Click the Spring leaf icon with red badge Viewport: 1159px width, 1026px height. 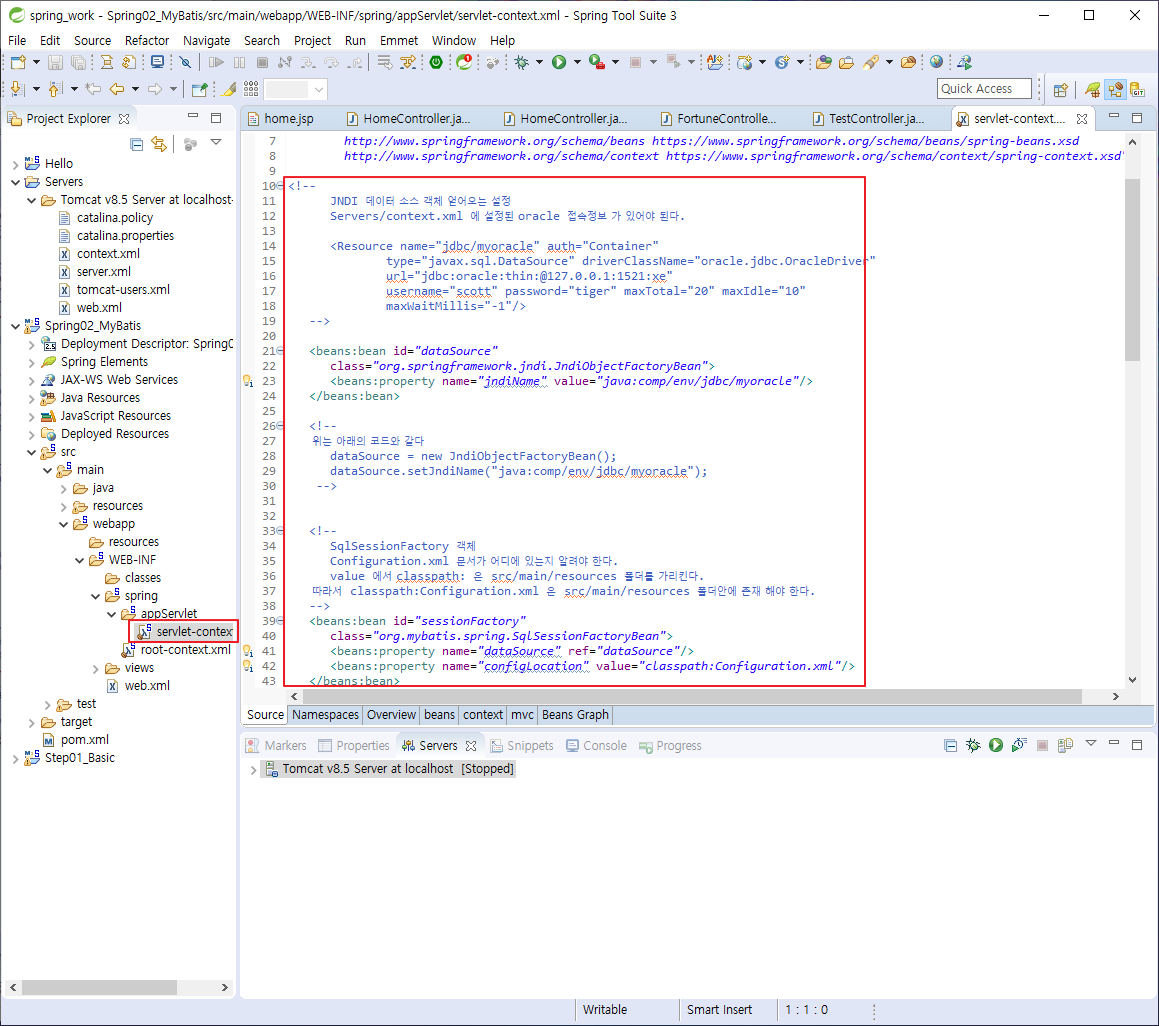click(x=464, y=63)
